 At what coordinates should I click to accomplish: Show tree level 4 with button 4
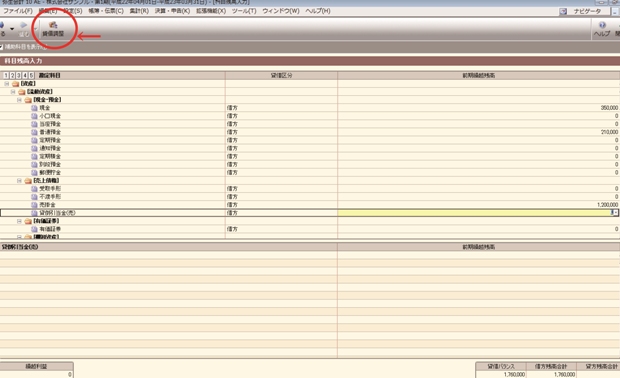point(25,75)
